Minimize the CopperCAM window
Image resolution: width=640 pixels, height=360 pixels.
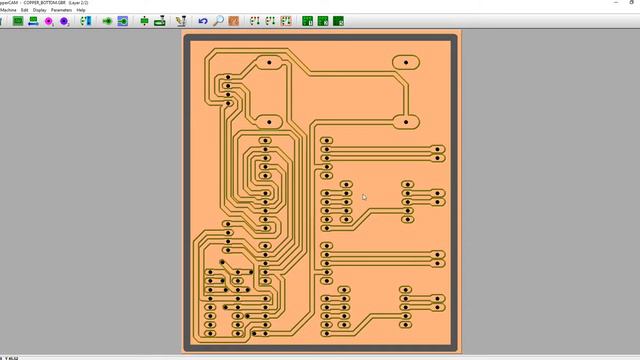point(616,2)
